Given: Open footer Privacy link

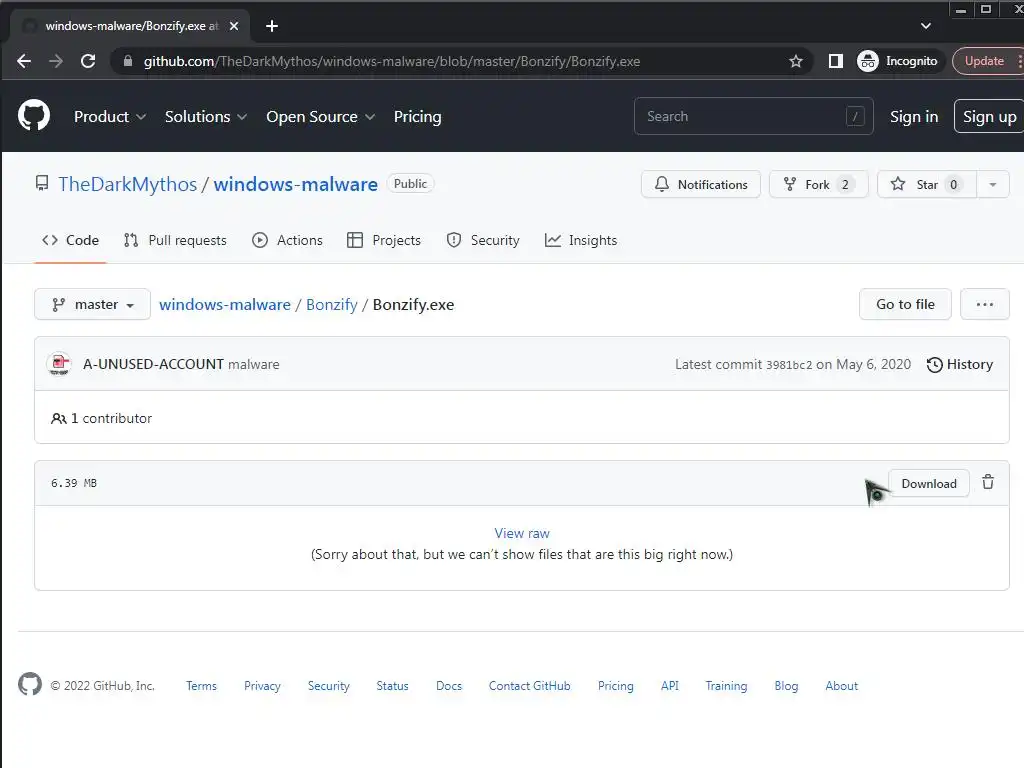Looking at the screenshot, I should click(262, 686).
